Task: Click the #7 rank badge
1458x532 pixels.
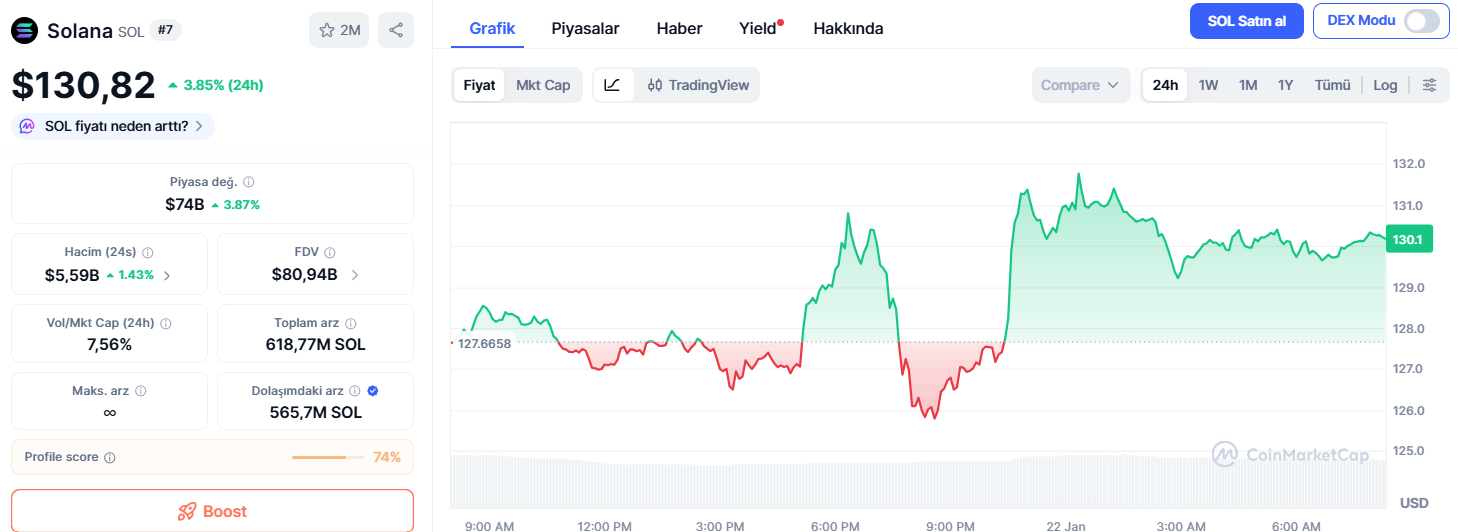Action: [x=165, y=30]
